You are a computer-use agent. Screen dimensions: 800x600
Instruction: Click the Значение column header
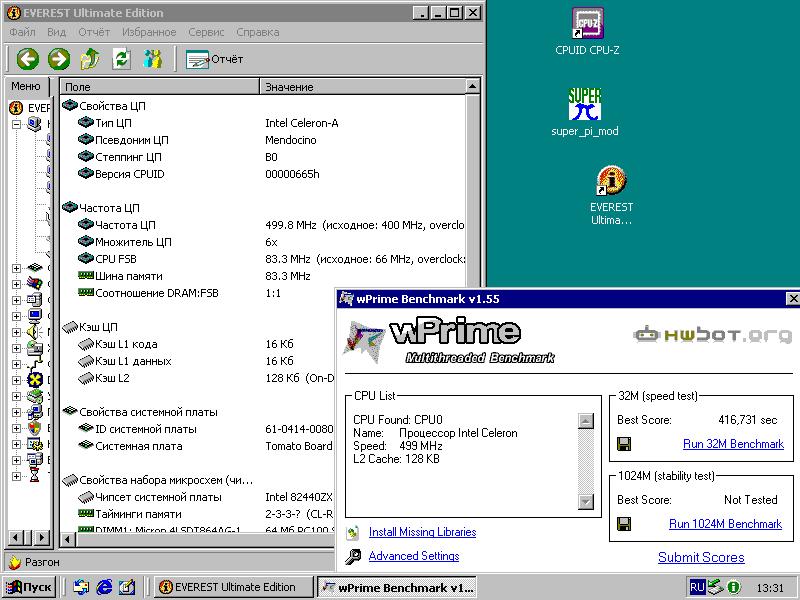point(363,87)
